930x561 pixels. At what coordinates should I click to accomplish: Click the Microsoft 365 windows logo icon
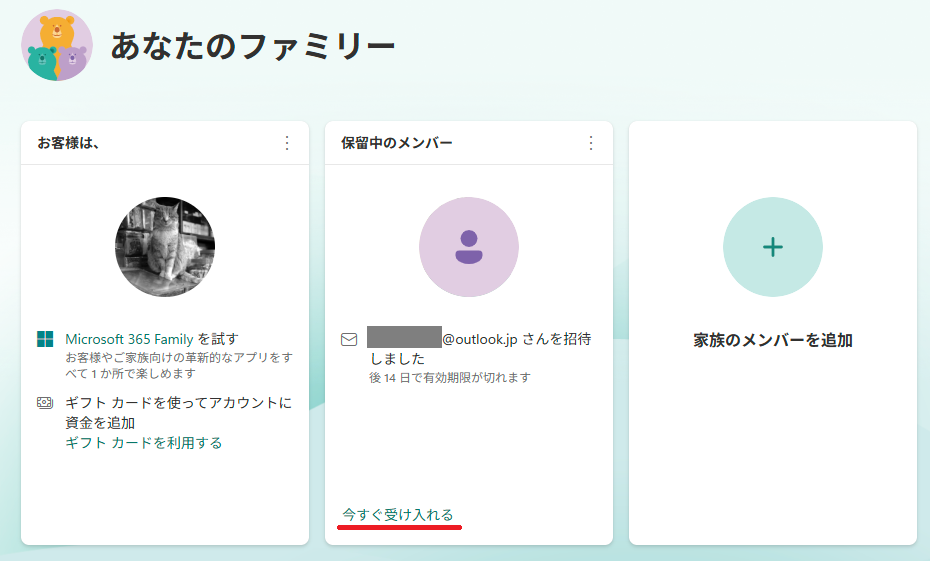pos(45,339)
